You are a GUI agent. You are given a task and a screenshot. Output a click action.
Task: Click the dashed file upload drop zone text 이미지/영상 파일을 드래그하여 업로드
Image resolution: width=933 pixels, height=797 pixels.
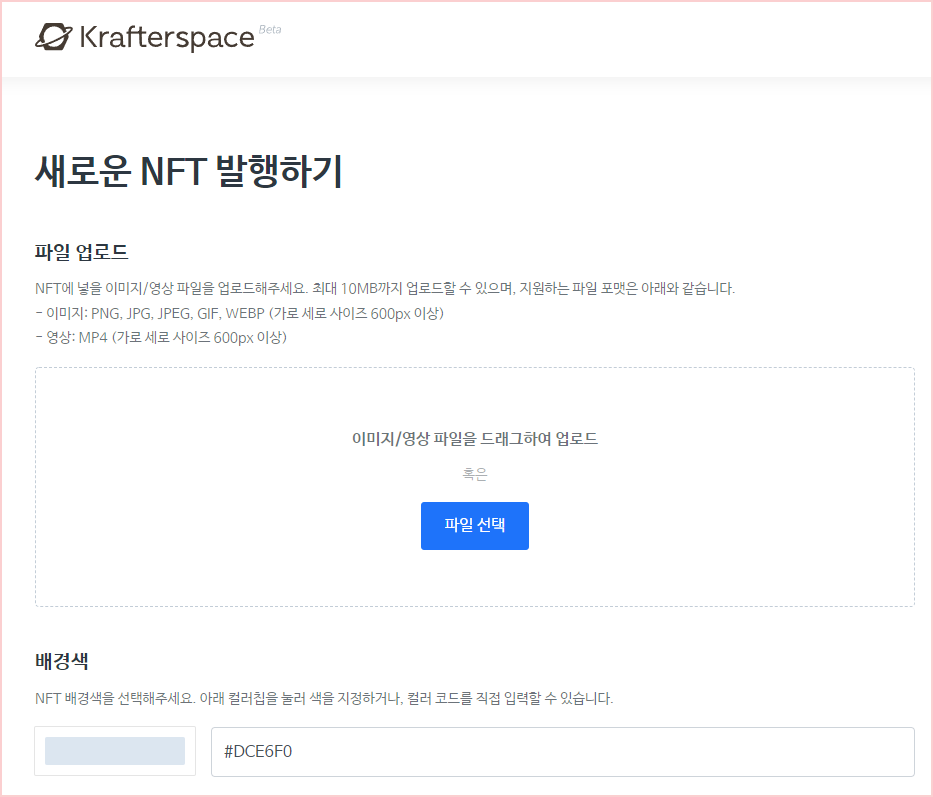pyautogui.click(x=474, y=439)
